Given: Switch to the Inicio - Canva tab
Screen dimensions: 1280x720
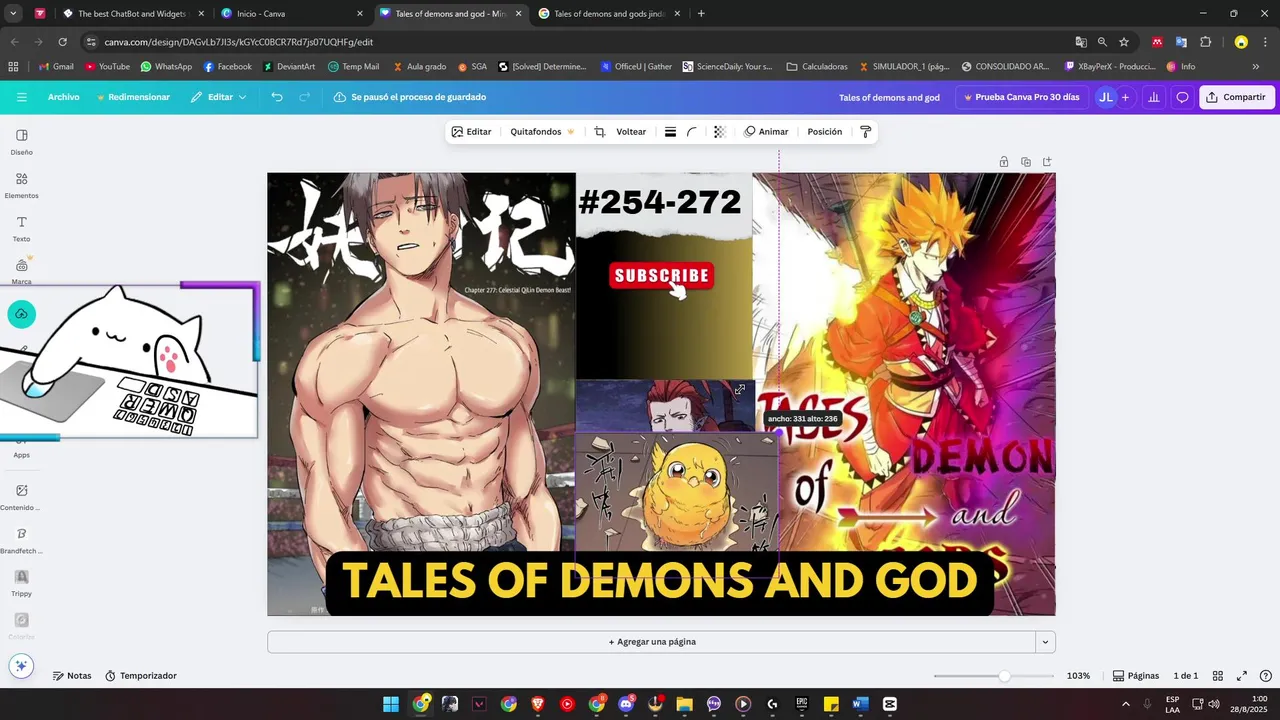Looking at the screenshot, I should tap(290, 14).
